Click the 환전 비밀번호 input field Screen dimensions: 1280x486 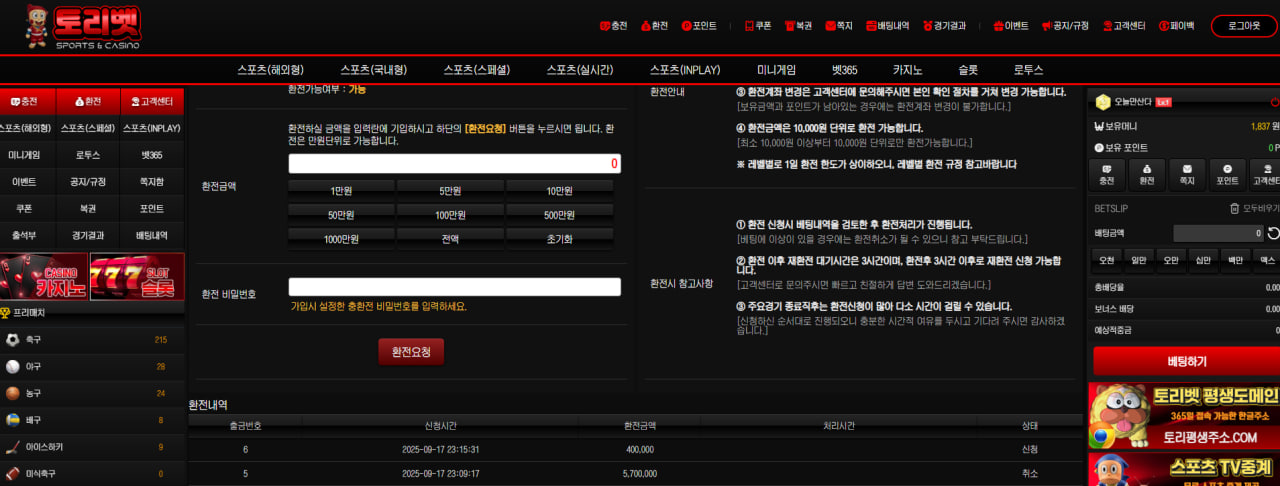tap(454, 287)
